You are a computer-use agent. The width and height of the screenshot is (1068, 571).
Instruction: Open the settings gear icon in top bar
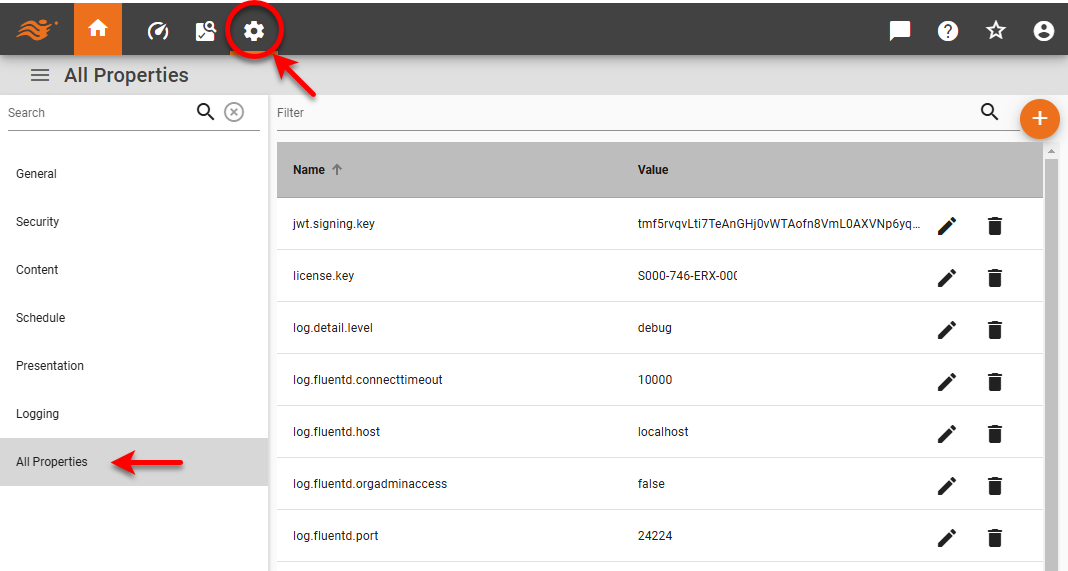click(254, 31)
